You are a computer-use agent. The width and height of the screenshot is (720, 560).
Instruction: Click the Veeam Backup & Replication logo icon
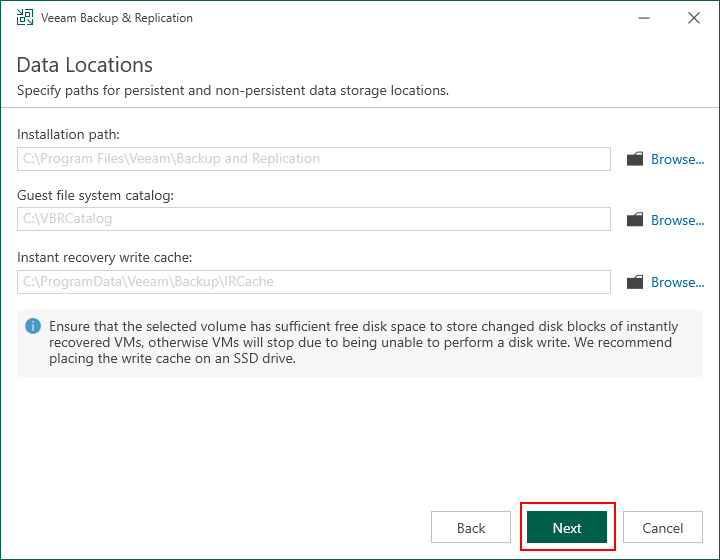click(x=25, y=17)
